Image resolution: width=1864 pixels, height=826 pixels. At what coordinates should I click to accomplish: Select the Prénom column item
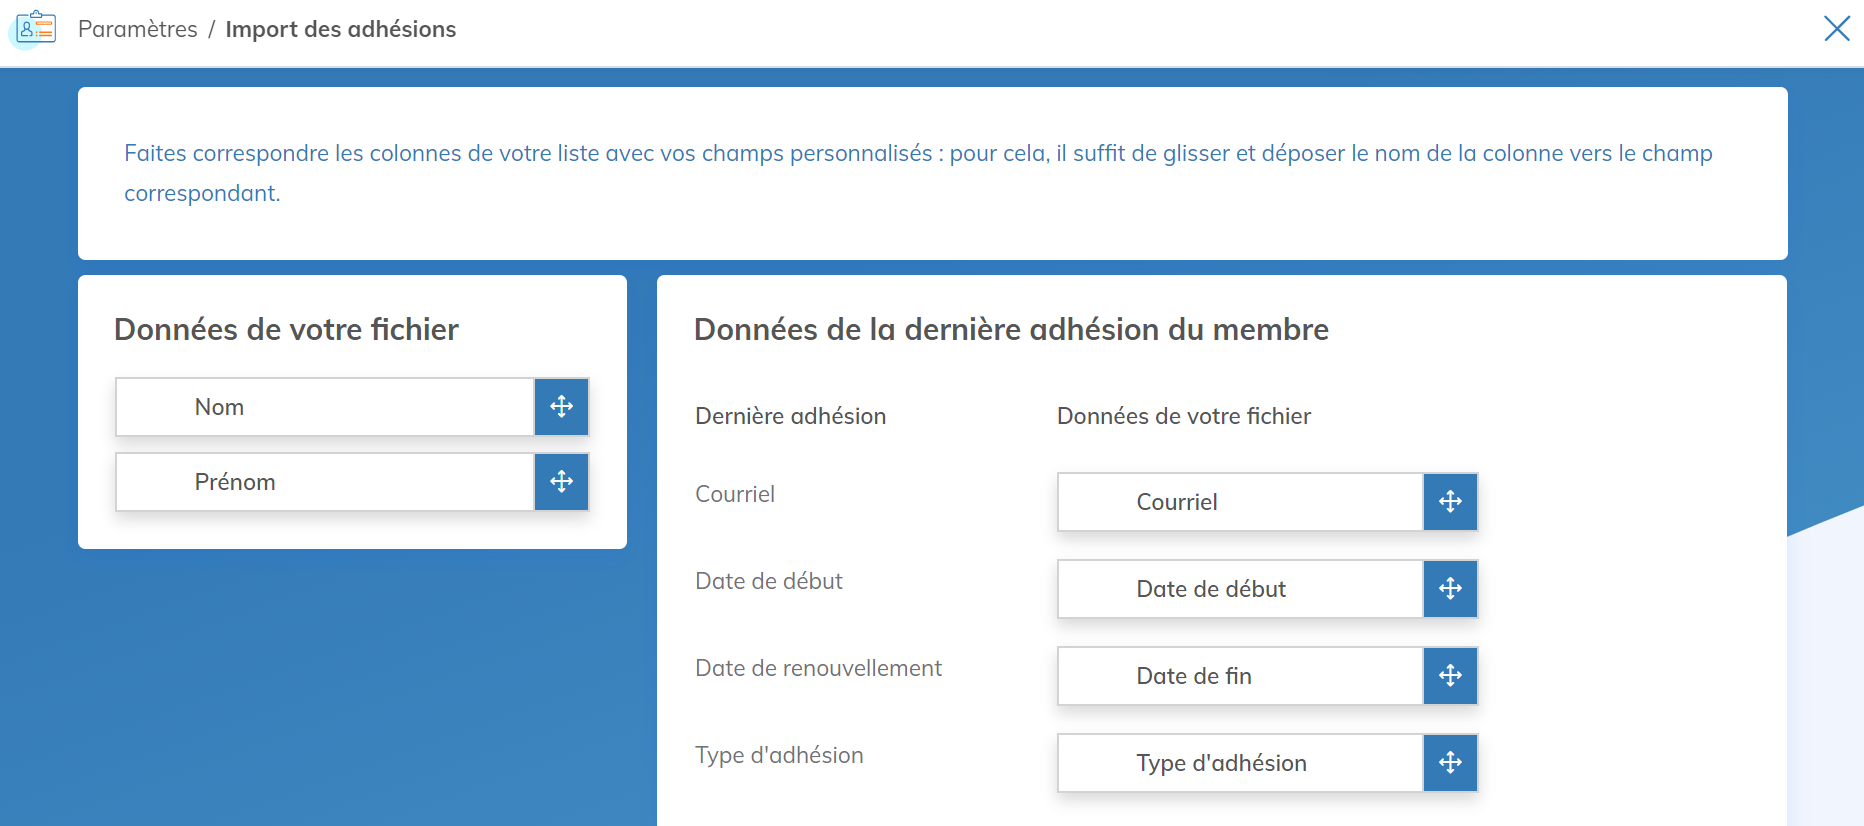pos(325,482)
